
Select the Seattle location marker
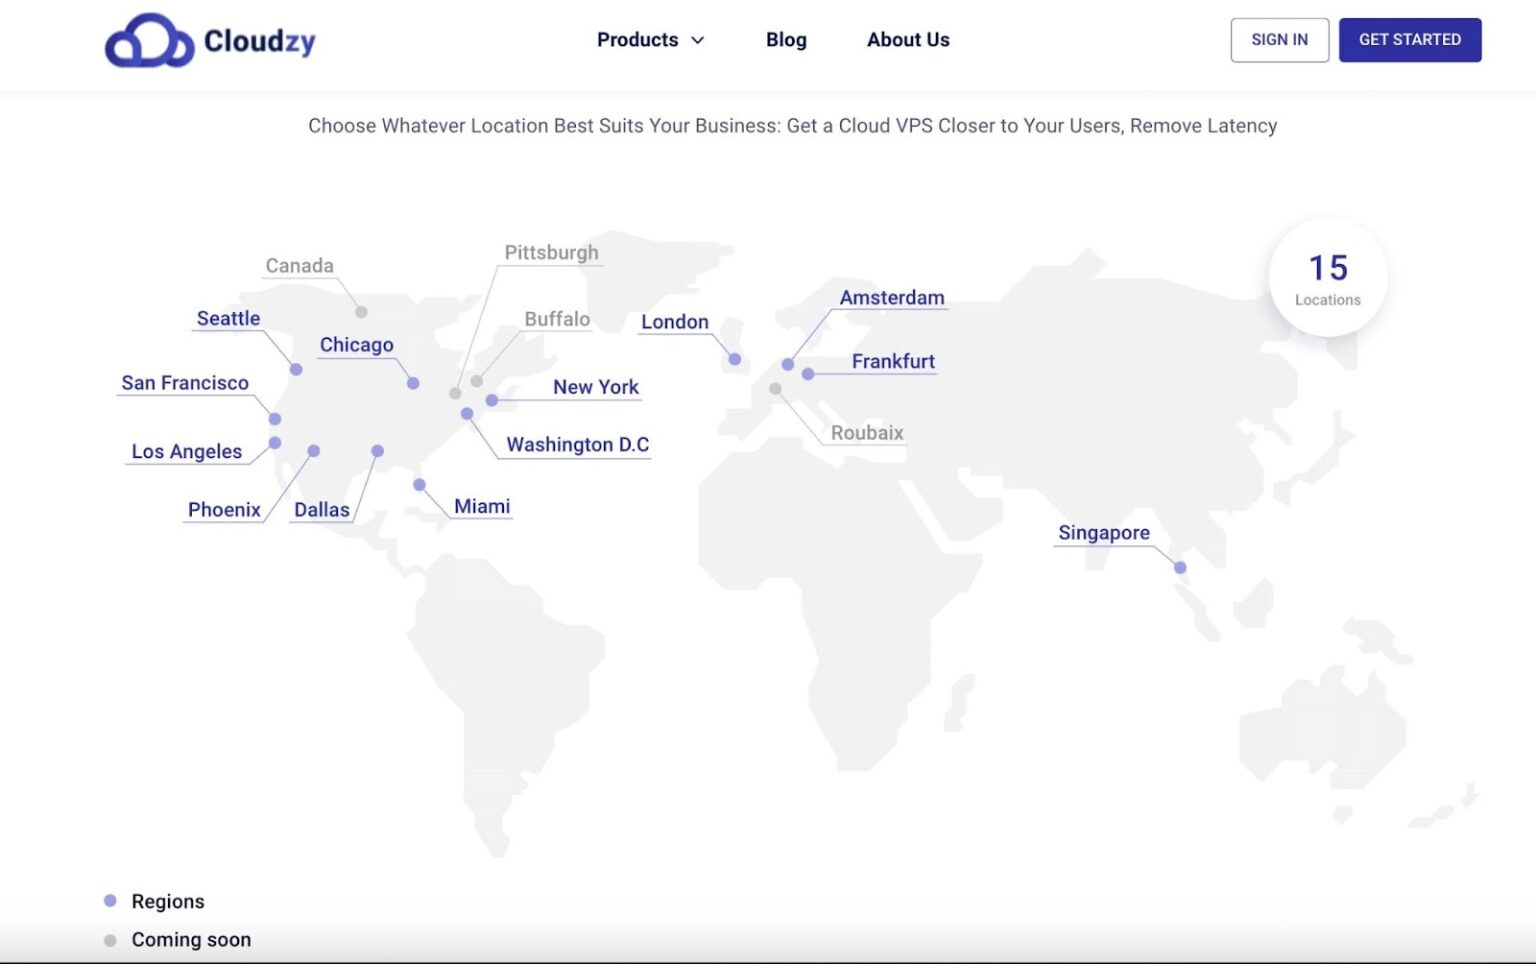tap(296, 369)
